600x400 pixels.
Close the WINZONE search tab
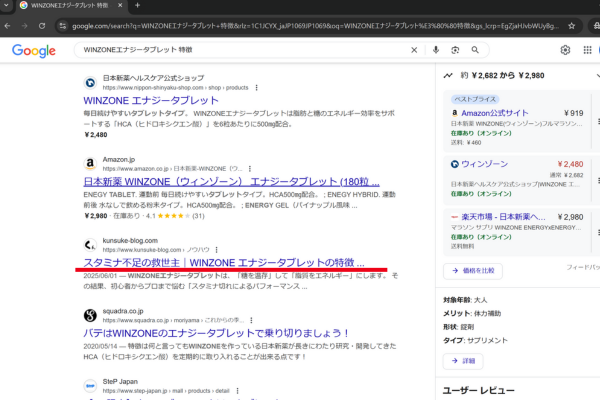(120, 5)
